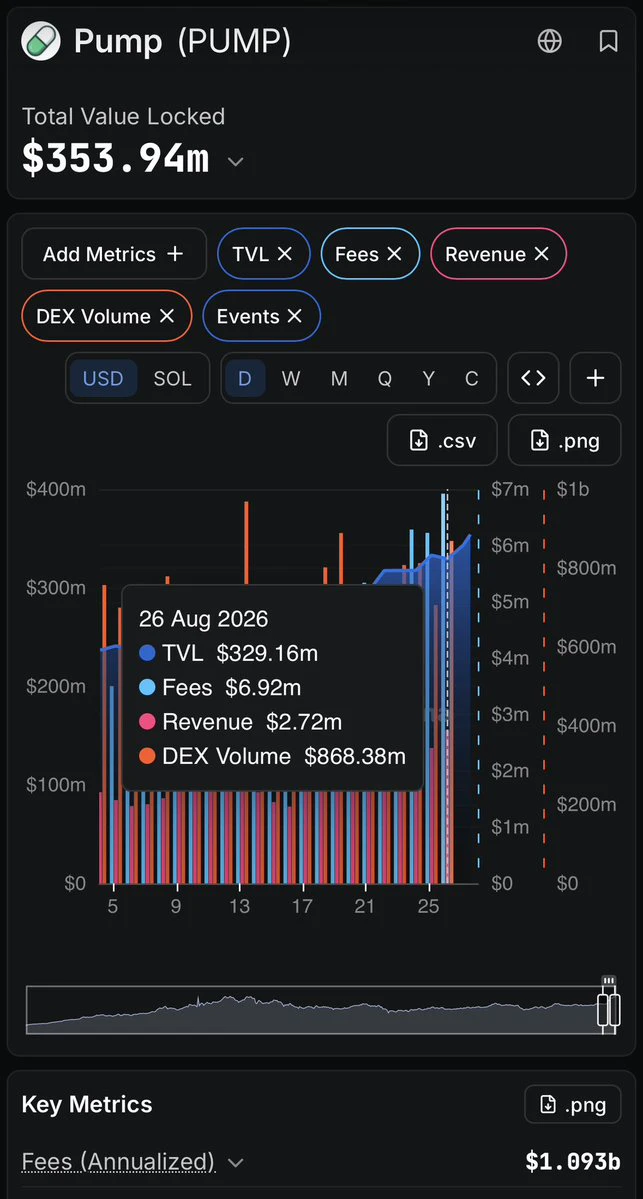
Task: Remove the TVL metric chip
Action: click(x=284, y=254)
